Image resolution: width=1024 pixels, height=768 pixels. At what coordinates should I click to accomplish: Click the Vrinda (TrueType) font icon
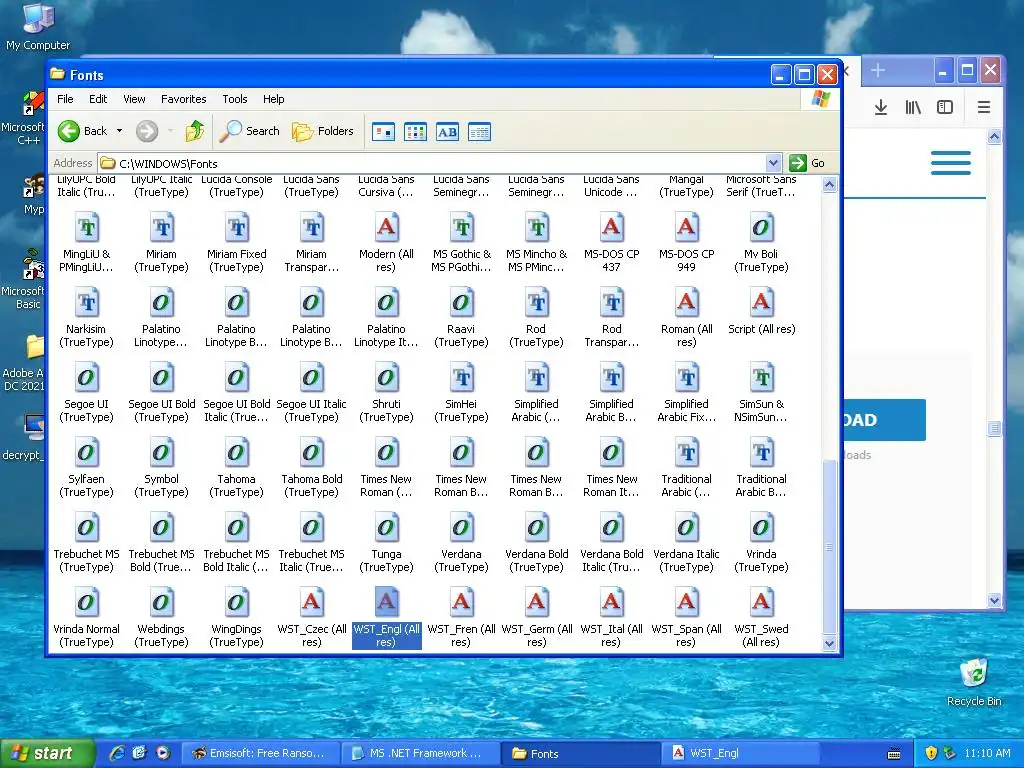(761, 526)
